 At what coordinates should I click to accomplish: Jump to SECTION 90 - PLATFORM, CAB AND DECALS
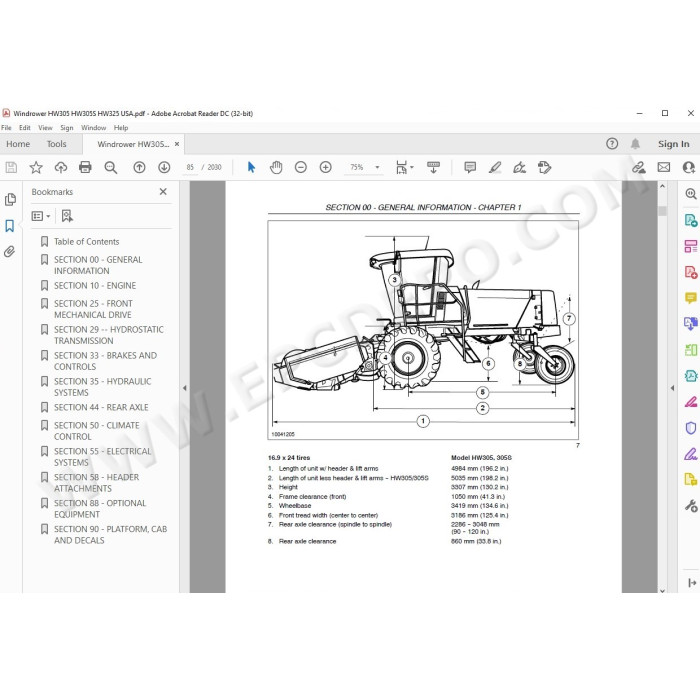[110, 534]
